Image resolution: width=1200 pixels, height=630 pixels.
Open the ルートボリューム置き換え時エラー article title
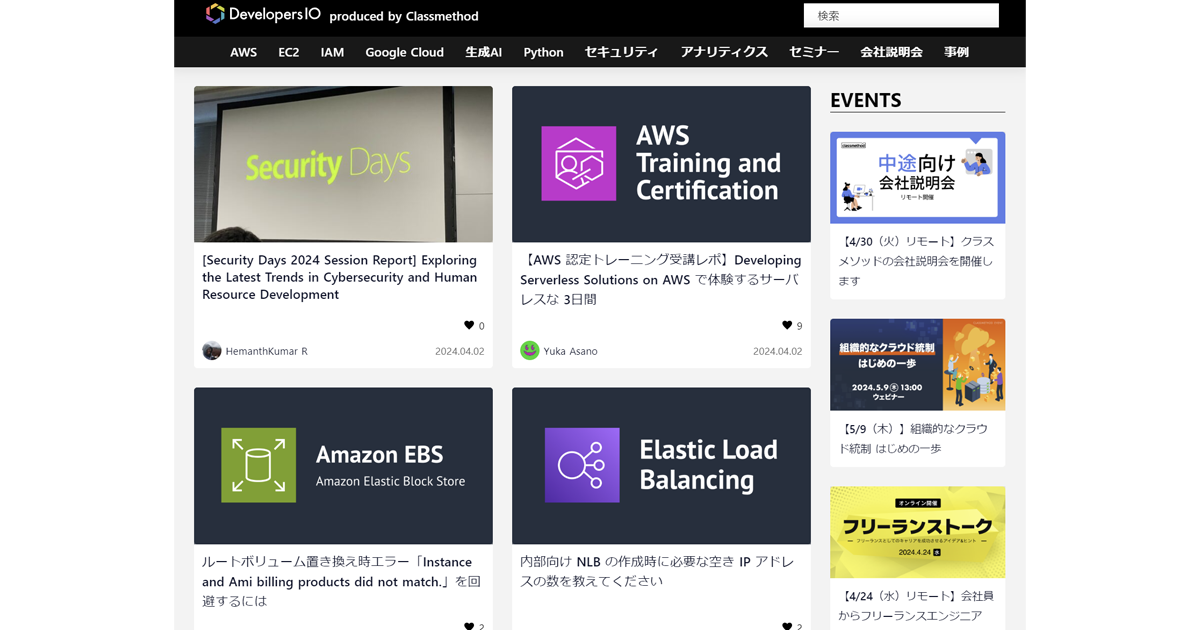coord(342,581)
